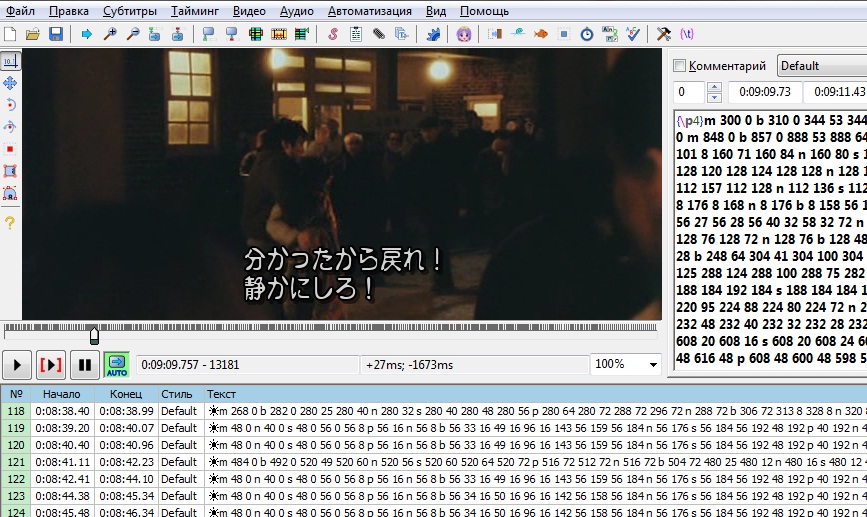Play the video
867x517 pixels.
pyautogui.click(x=17, y=365)
